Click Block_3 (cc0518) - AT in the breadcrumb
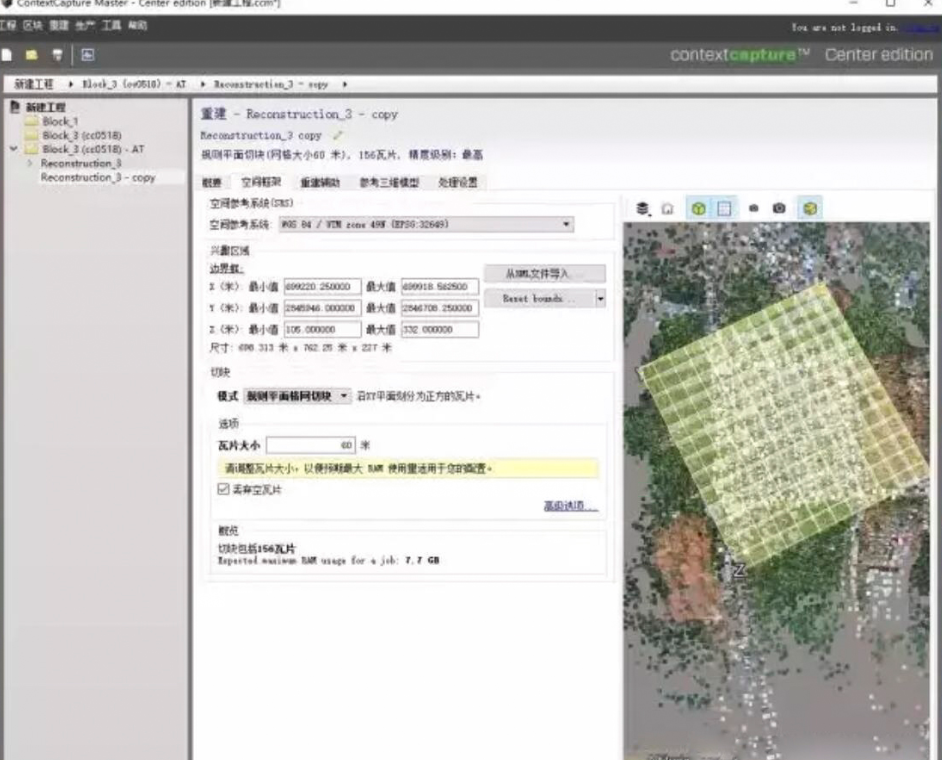942x760 pixels. click(134, 84)
